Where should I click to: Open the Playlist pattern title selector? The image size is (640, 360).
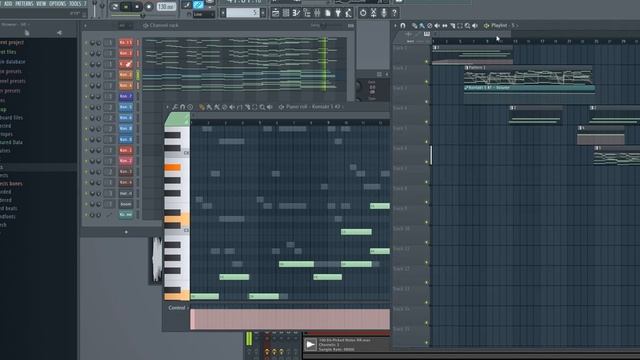(502, 25)
